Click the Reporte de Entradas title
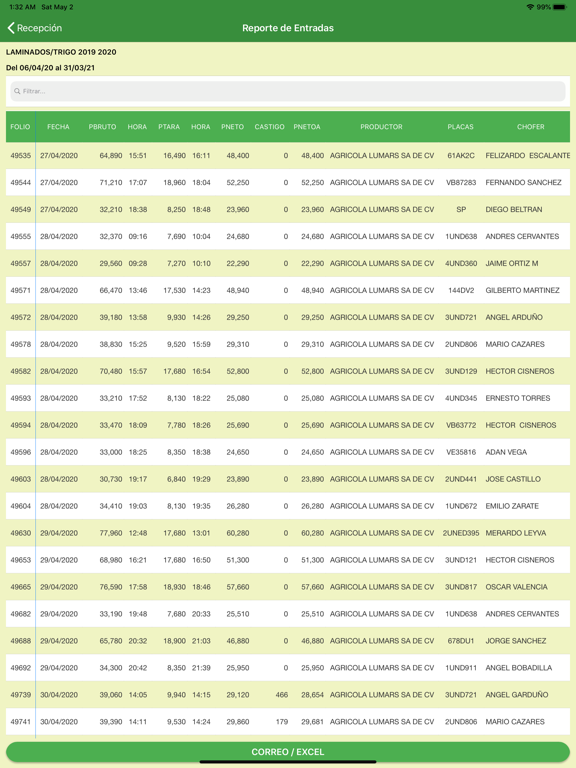The image size is (576, 768). click(288, 28)
